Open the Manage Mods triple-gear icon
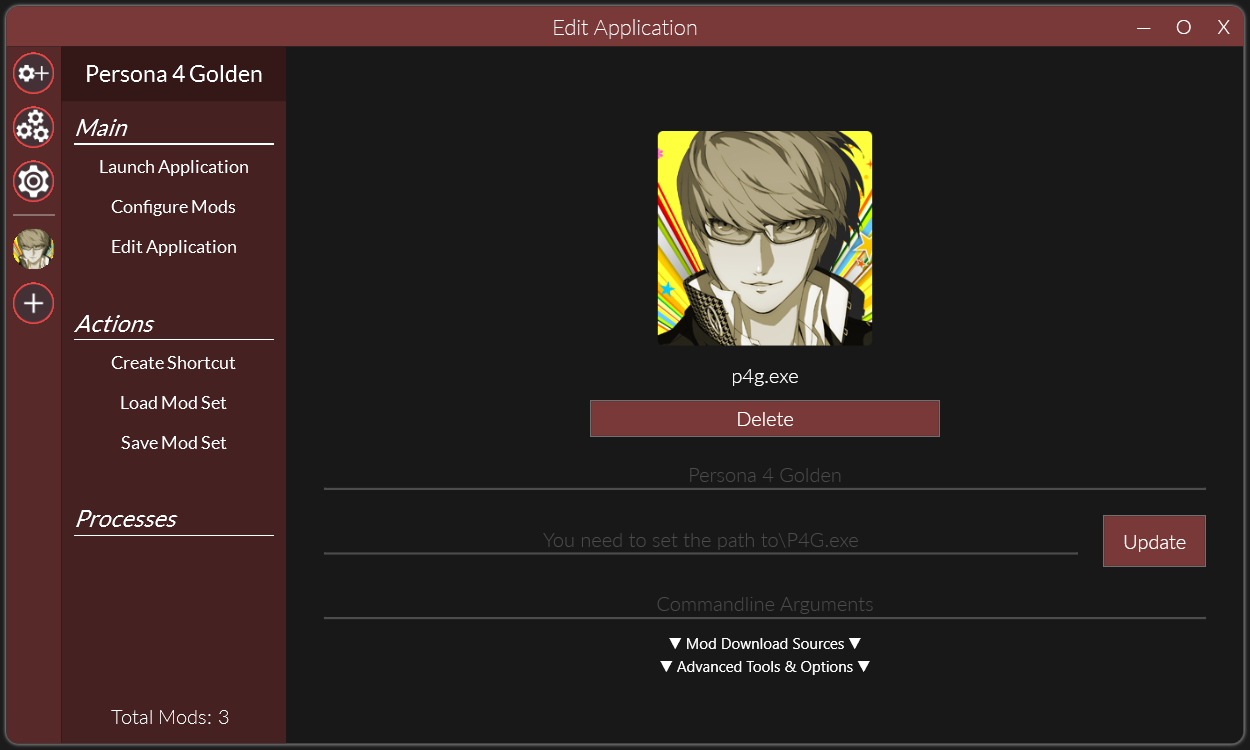The height and width of the screenshot is (750, 1250). click(x=33, y=127)
